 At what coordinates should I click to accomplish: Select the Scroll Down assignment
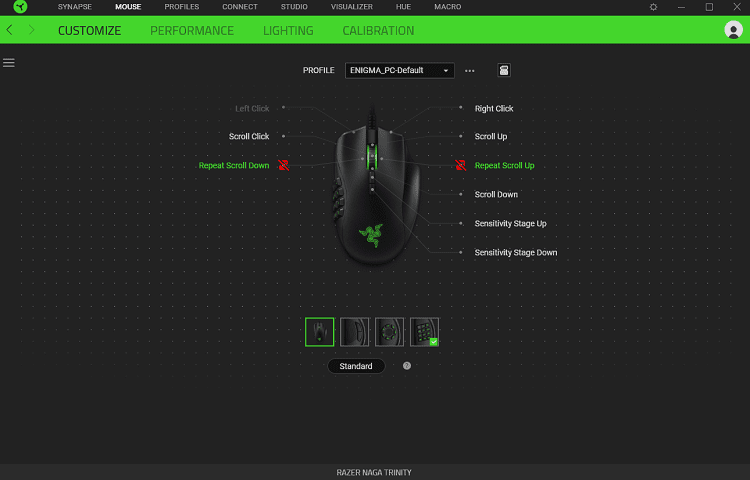tap(496, 195)
